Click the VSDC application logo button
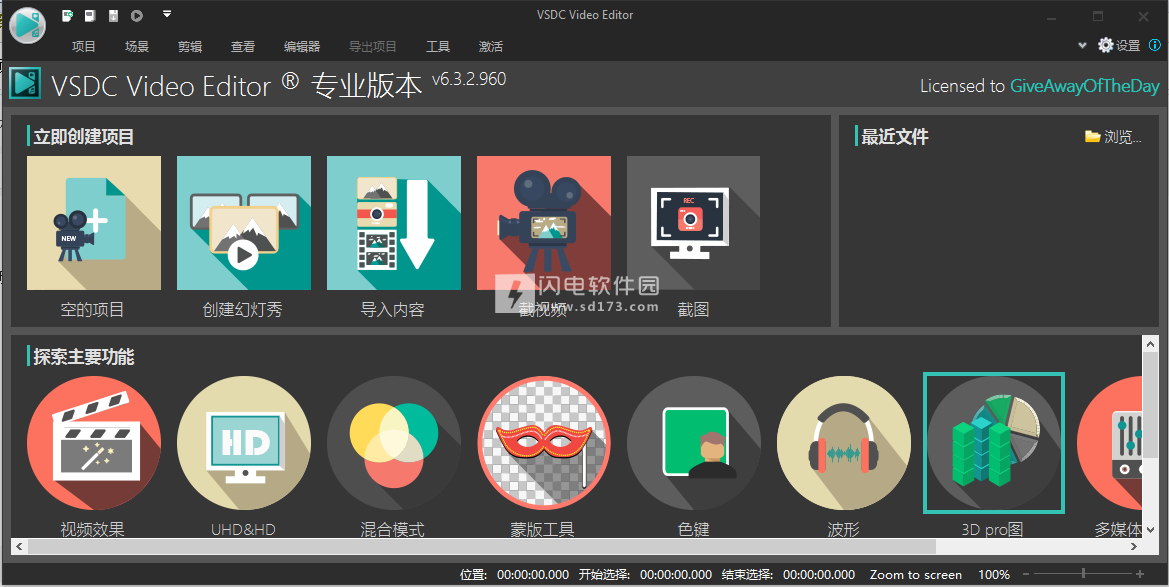This screenshot has width=1169, height=587. click(28, 25)
